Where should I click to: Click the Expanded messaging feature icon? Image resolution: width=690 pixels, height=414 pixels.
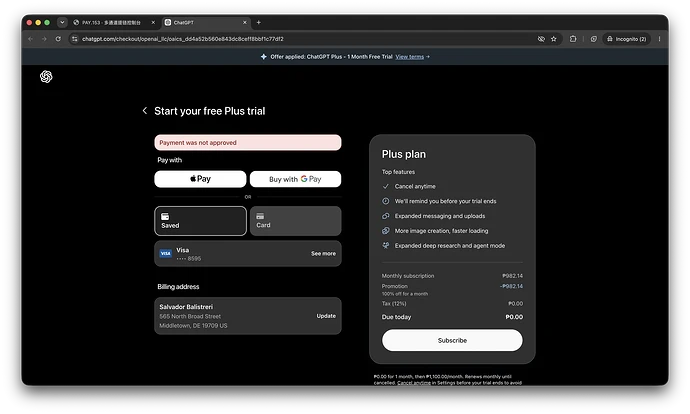click(385, 216)
